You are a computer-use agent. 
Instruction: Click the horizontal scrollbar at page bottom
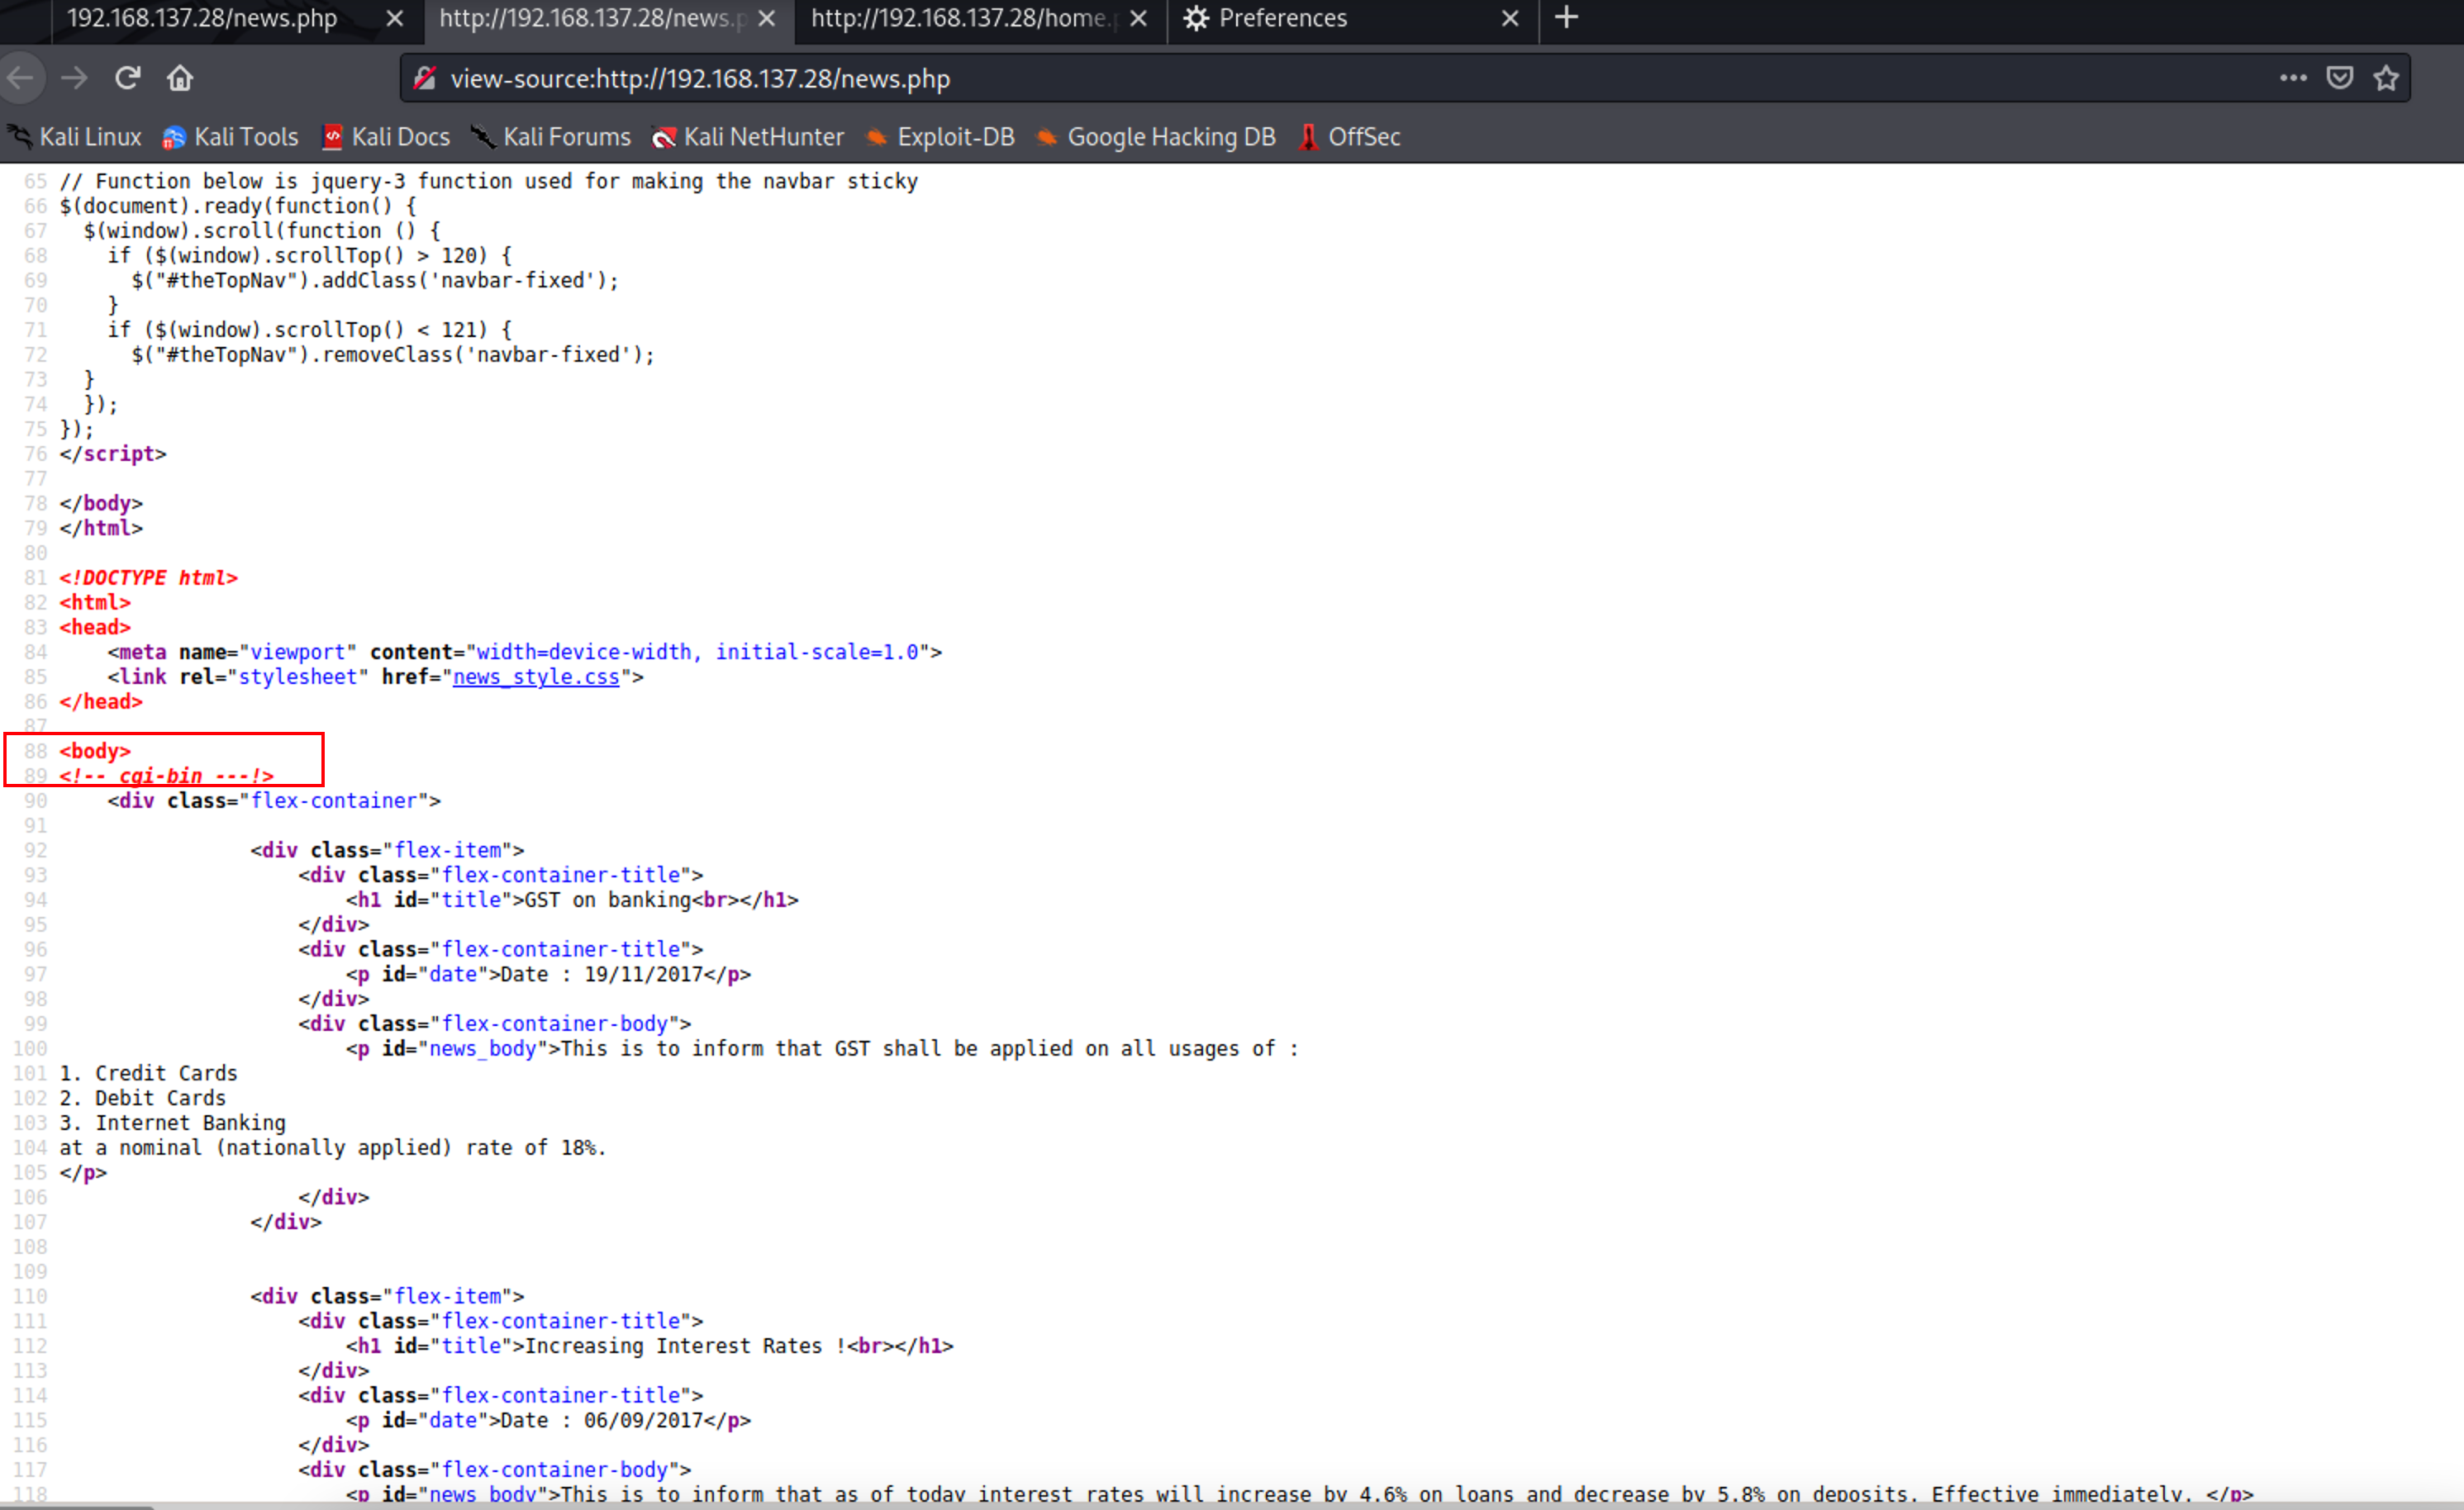click(76, 1506)
